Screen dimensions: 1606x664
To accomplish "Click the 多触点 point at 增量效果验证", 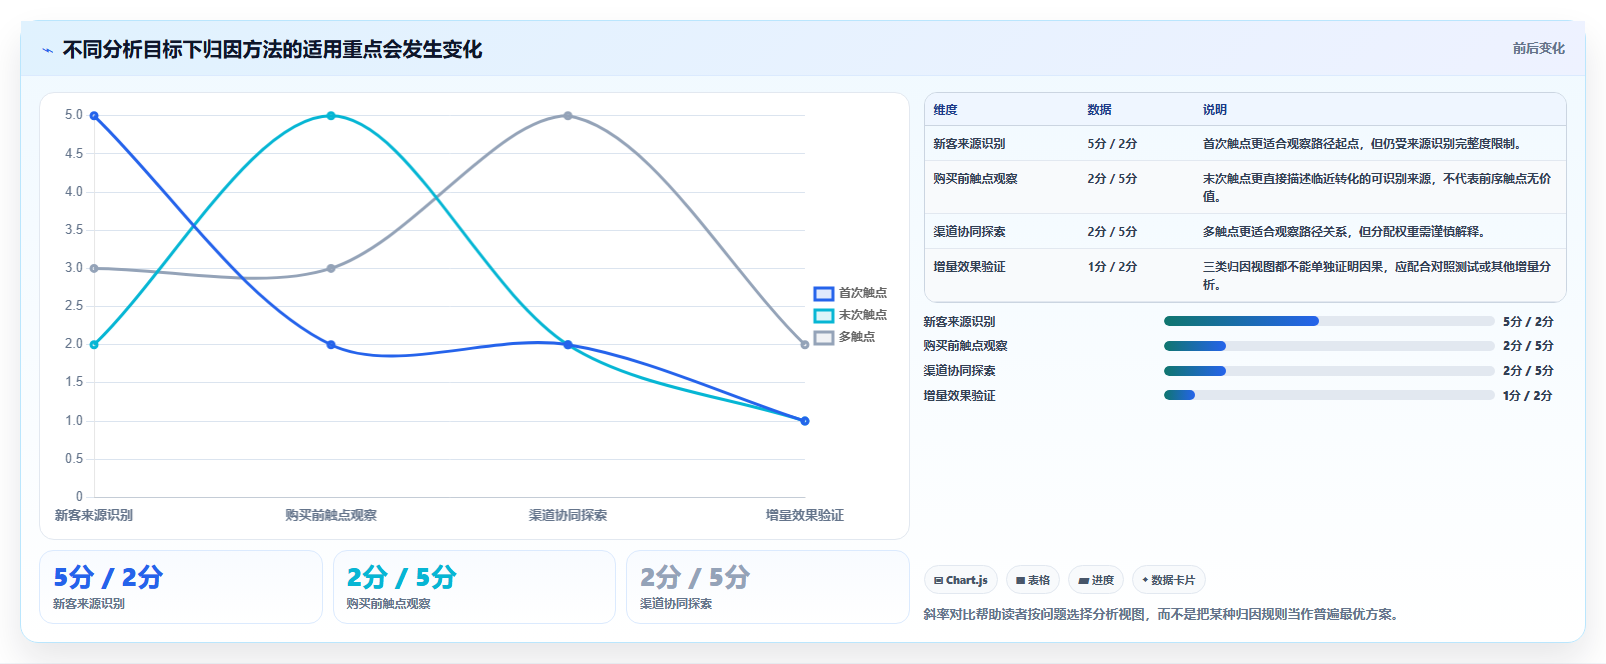I will coord(805,345).
